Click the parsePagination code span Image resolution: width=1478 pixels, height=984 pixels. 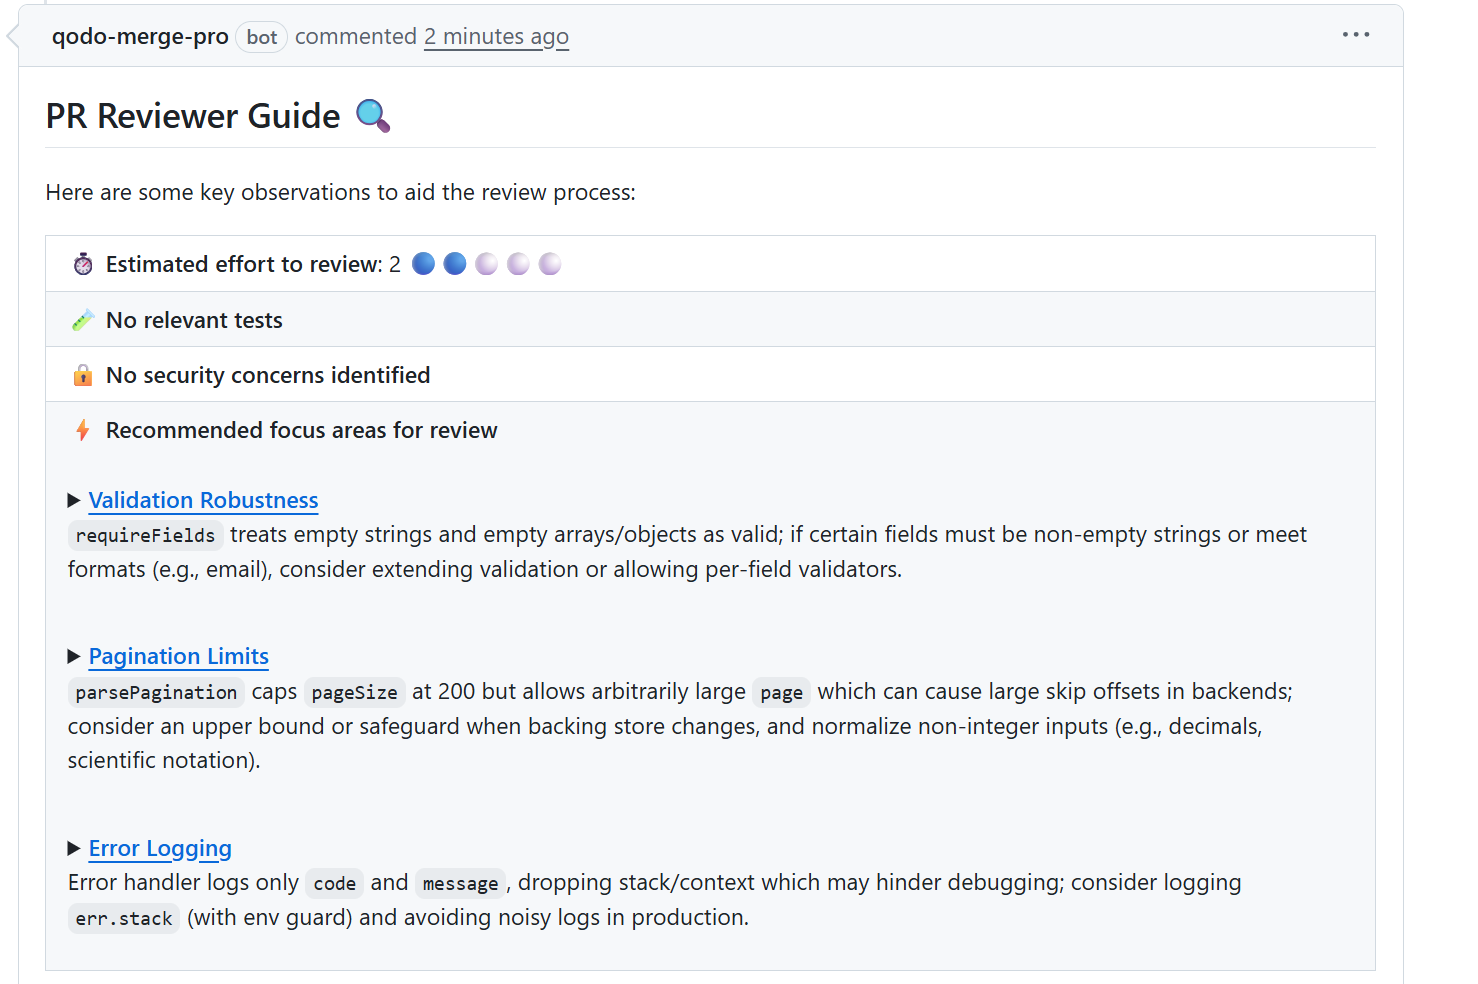coord(156,691)
